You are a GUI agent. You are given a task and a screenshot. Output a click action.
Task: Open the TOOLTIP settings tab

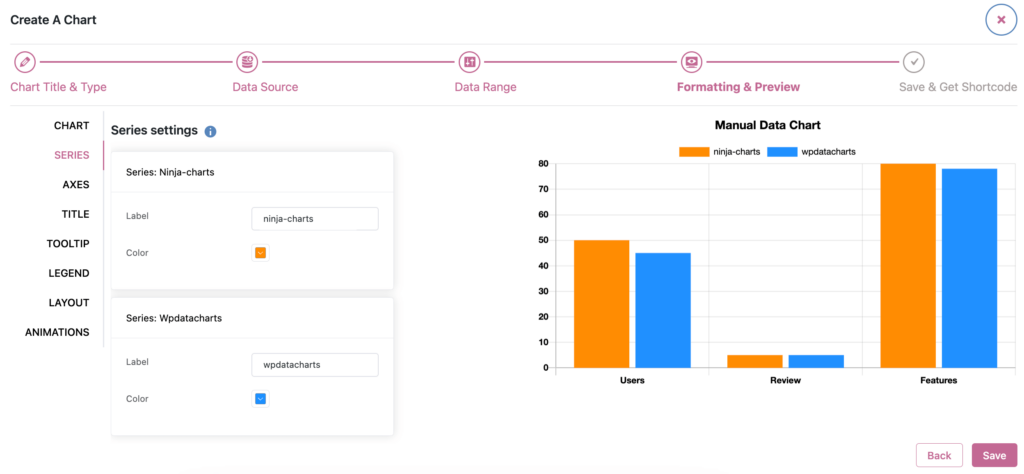coord(68,244)
